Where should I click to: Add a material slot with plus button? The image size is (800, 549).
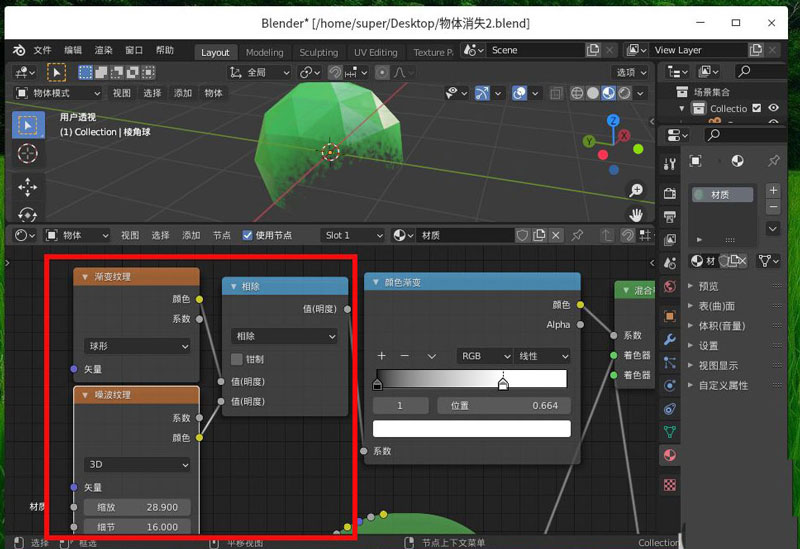pos(772,190)
